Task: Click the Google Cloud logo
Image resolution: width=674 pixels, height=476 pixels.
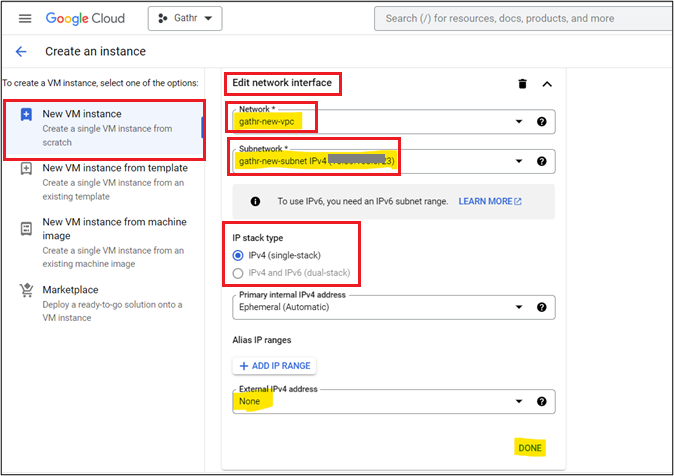Action: click(x=85, y=18)
